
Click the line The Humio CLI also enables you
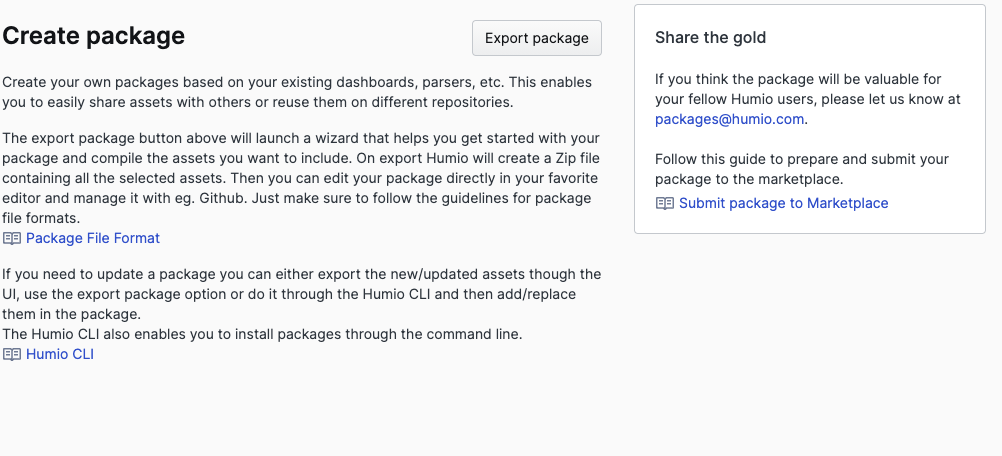262,334
